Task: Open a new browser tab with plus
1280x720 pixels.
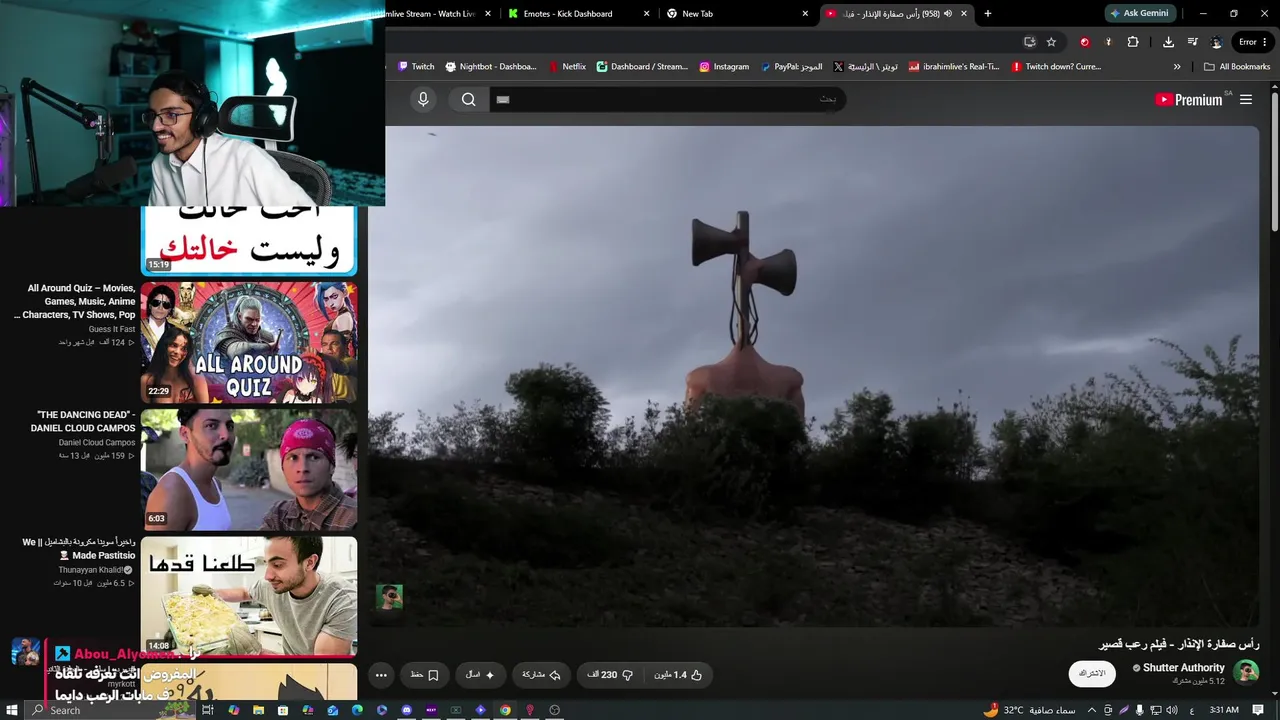Action: tap(988, 14)
